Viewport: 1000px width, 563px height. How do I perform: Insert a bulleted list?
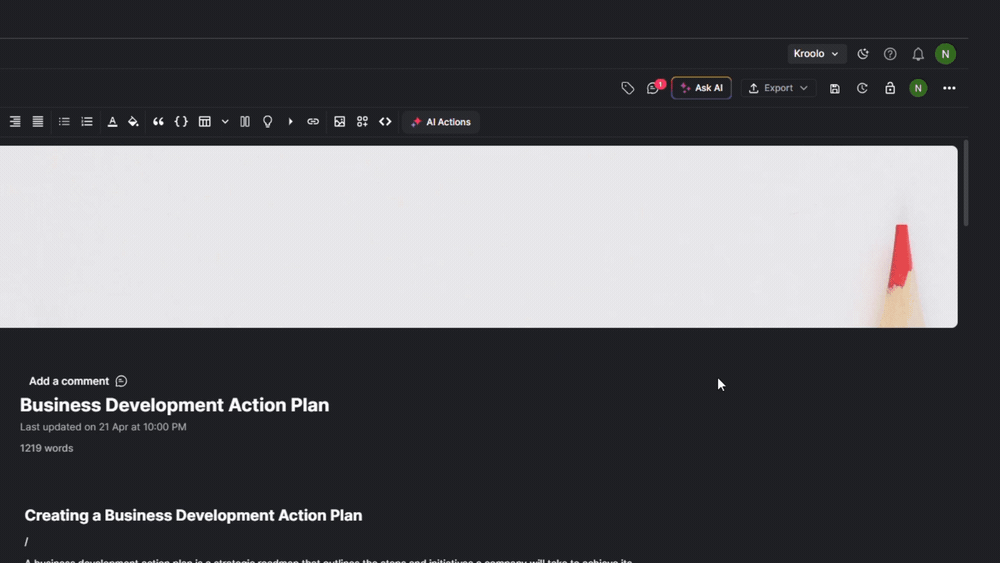pos(64,122)
